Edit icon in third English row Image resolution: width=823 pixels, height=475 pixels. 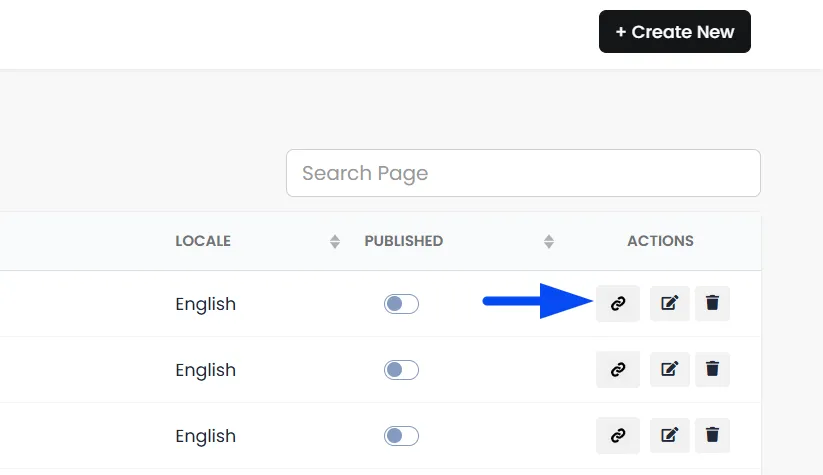click(x=670, y=436)
